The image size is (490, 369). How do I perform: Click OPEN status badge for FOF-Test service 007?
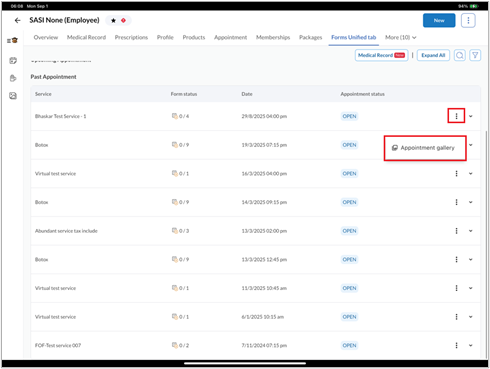click(349, 345)
